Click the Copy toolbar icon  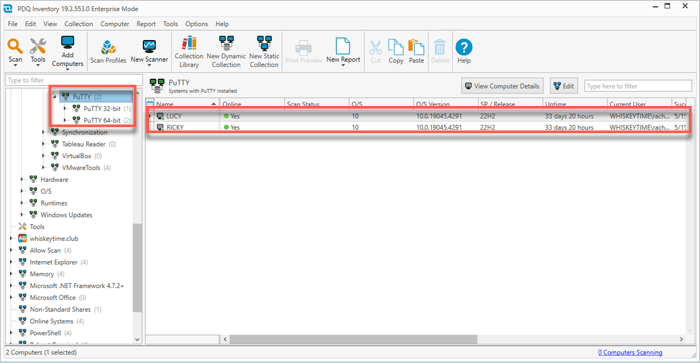click(396, 47)
